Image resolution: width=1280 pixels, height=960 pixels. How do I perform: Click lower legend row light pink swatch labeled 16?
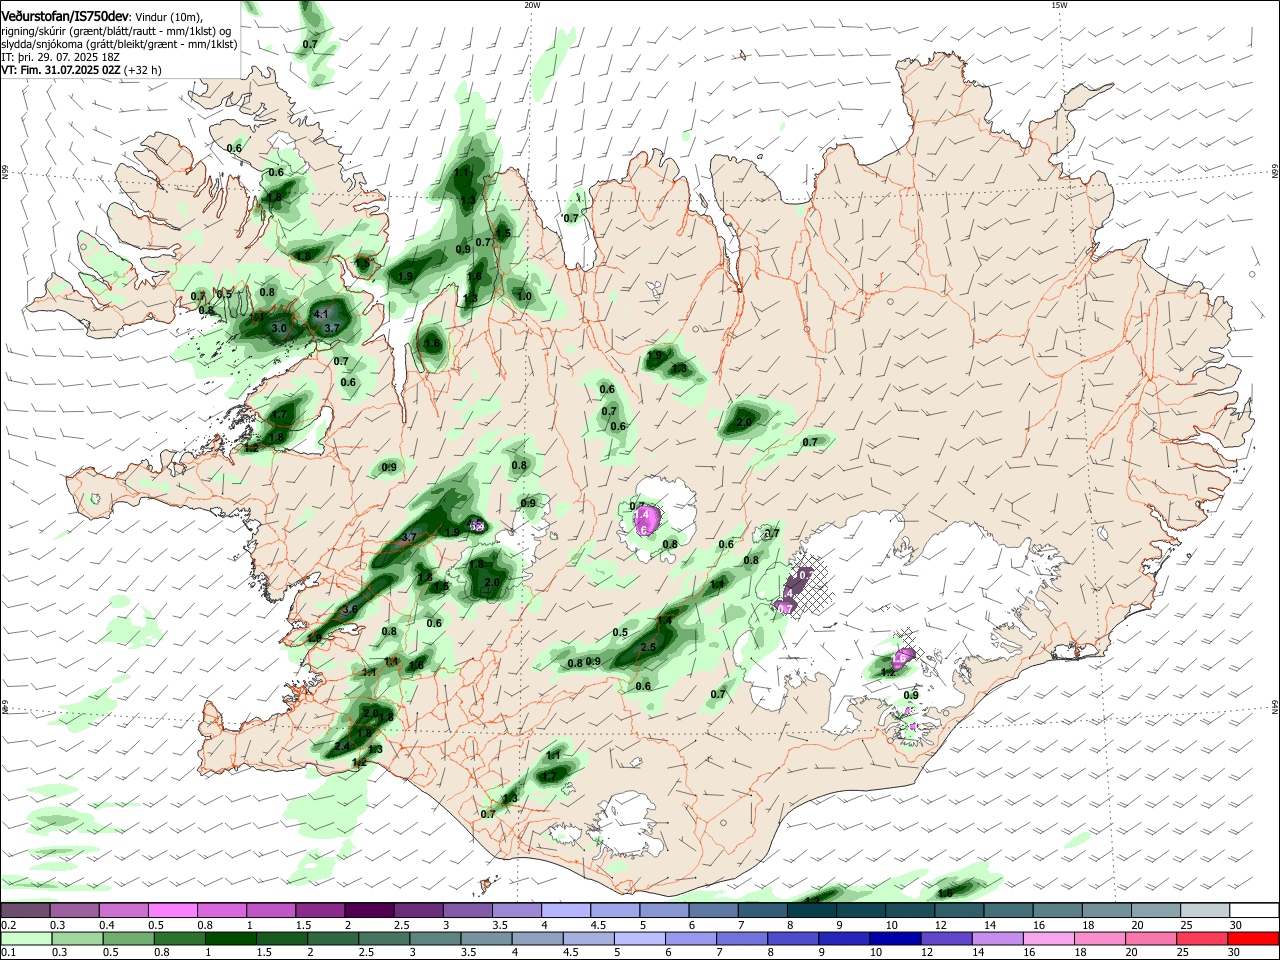coord(1048,939)
